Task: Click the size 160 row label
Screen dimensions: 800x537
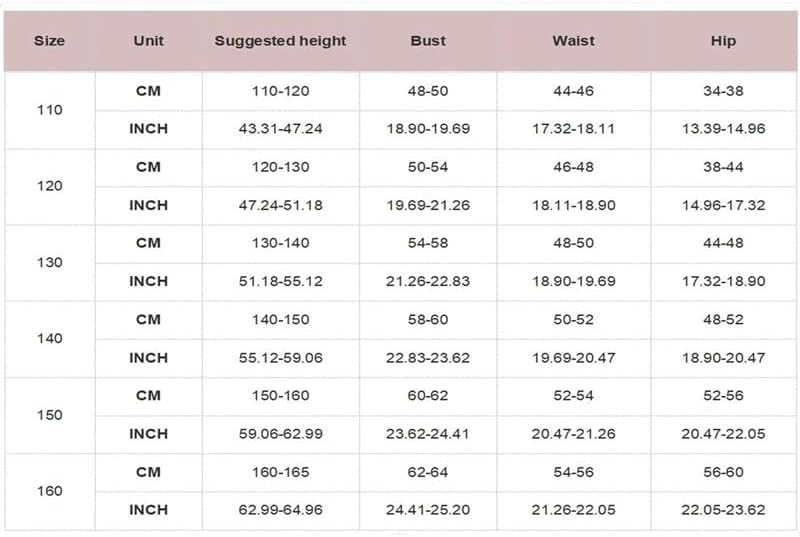Action: point(49,491)
